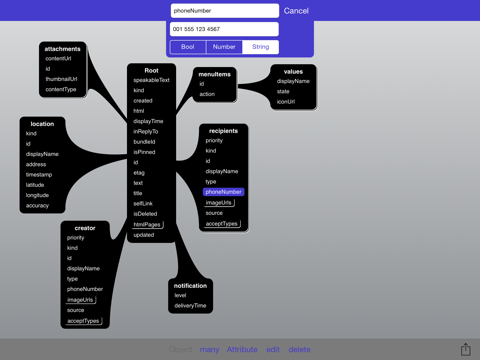Select iconUrl in values node
This screenshot has height=360, width=480.
click(286, 102)
